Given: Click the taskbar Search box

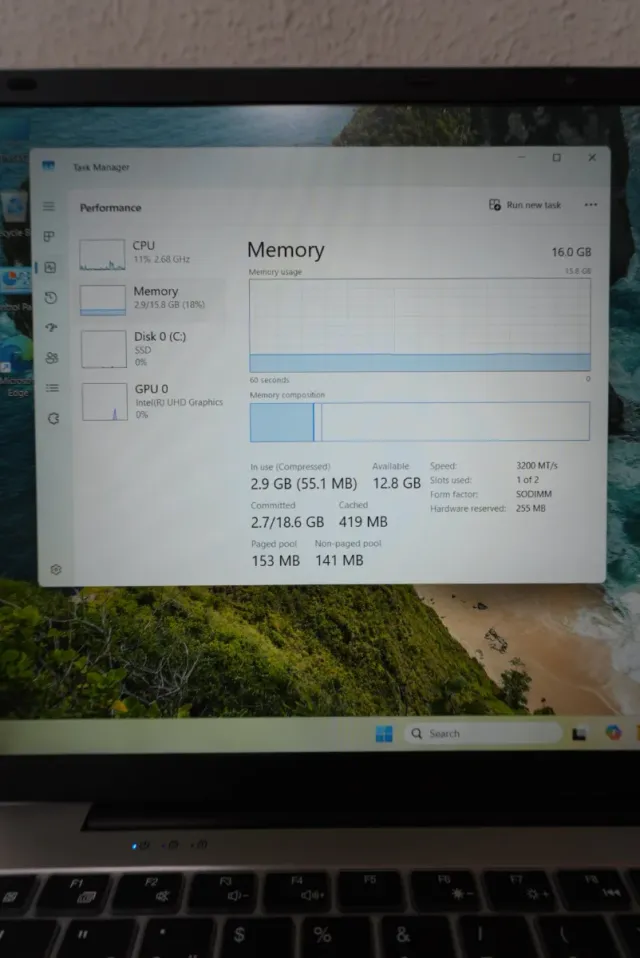Looking at the screenshot, I should click(482, 733).
